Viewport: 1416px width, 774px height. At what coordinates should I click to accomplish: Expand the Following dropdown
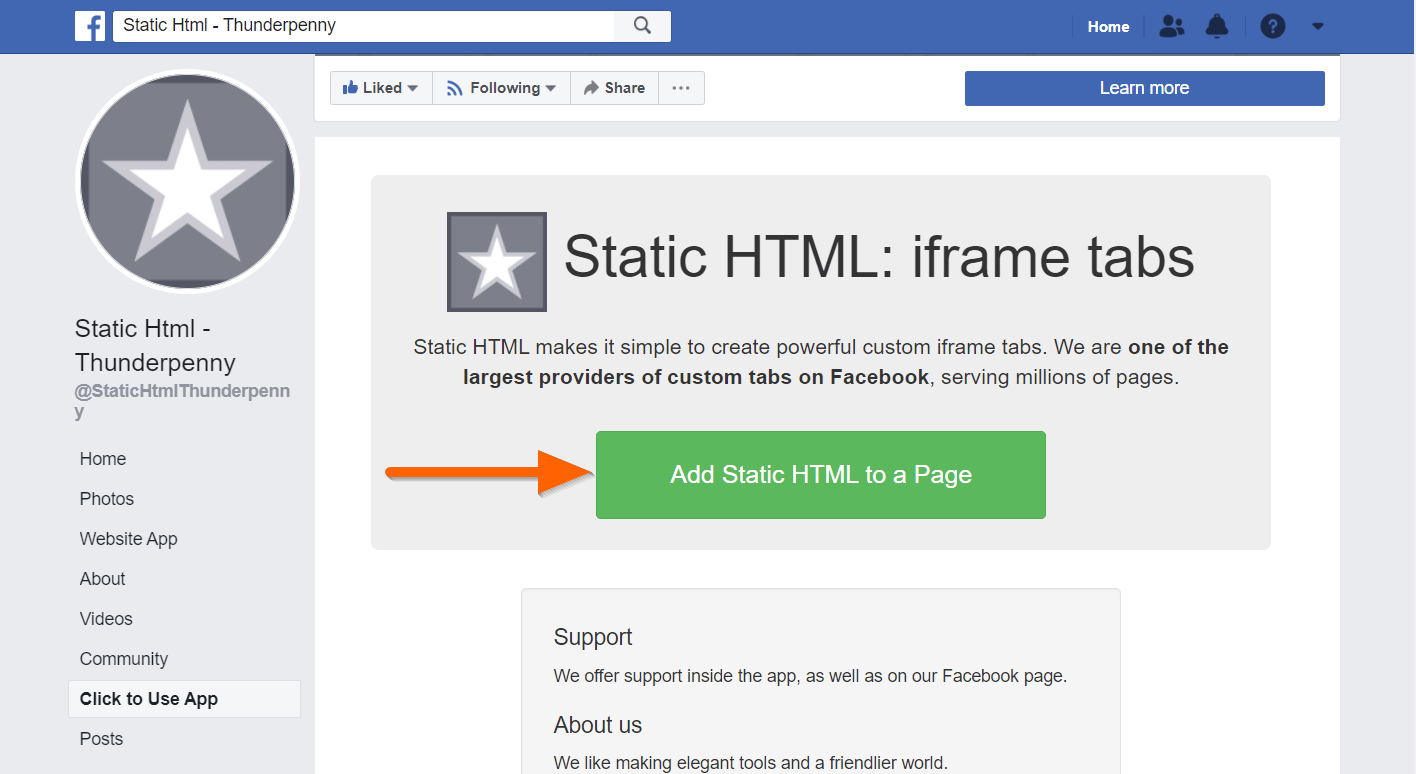(x=501, y=88)
